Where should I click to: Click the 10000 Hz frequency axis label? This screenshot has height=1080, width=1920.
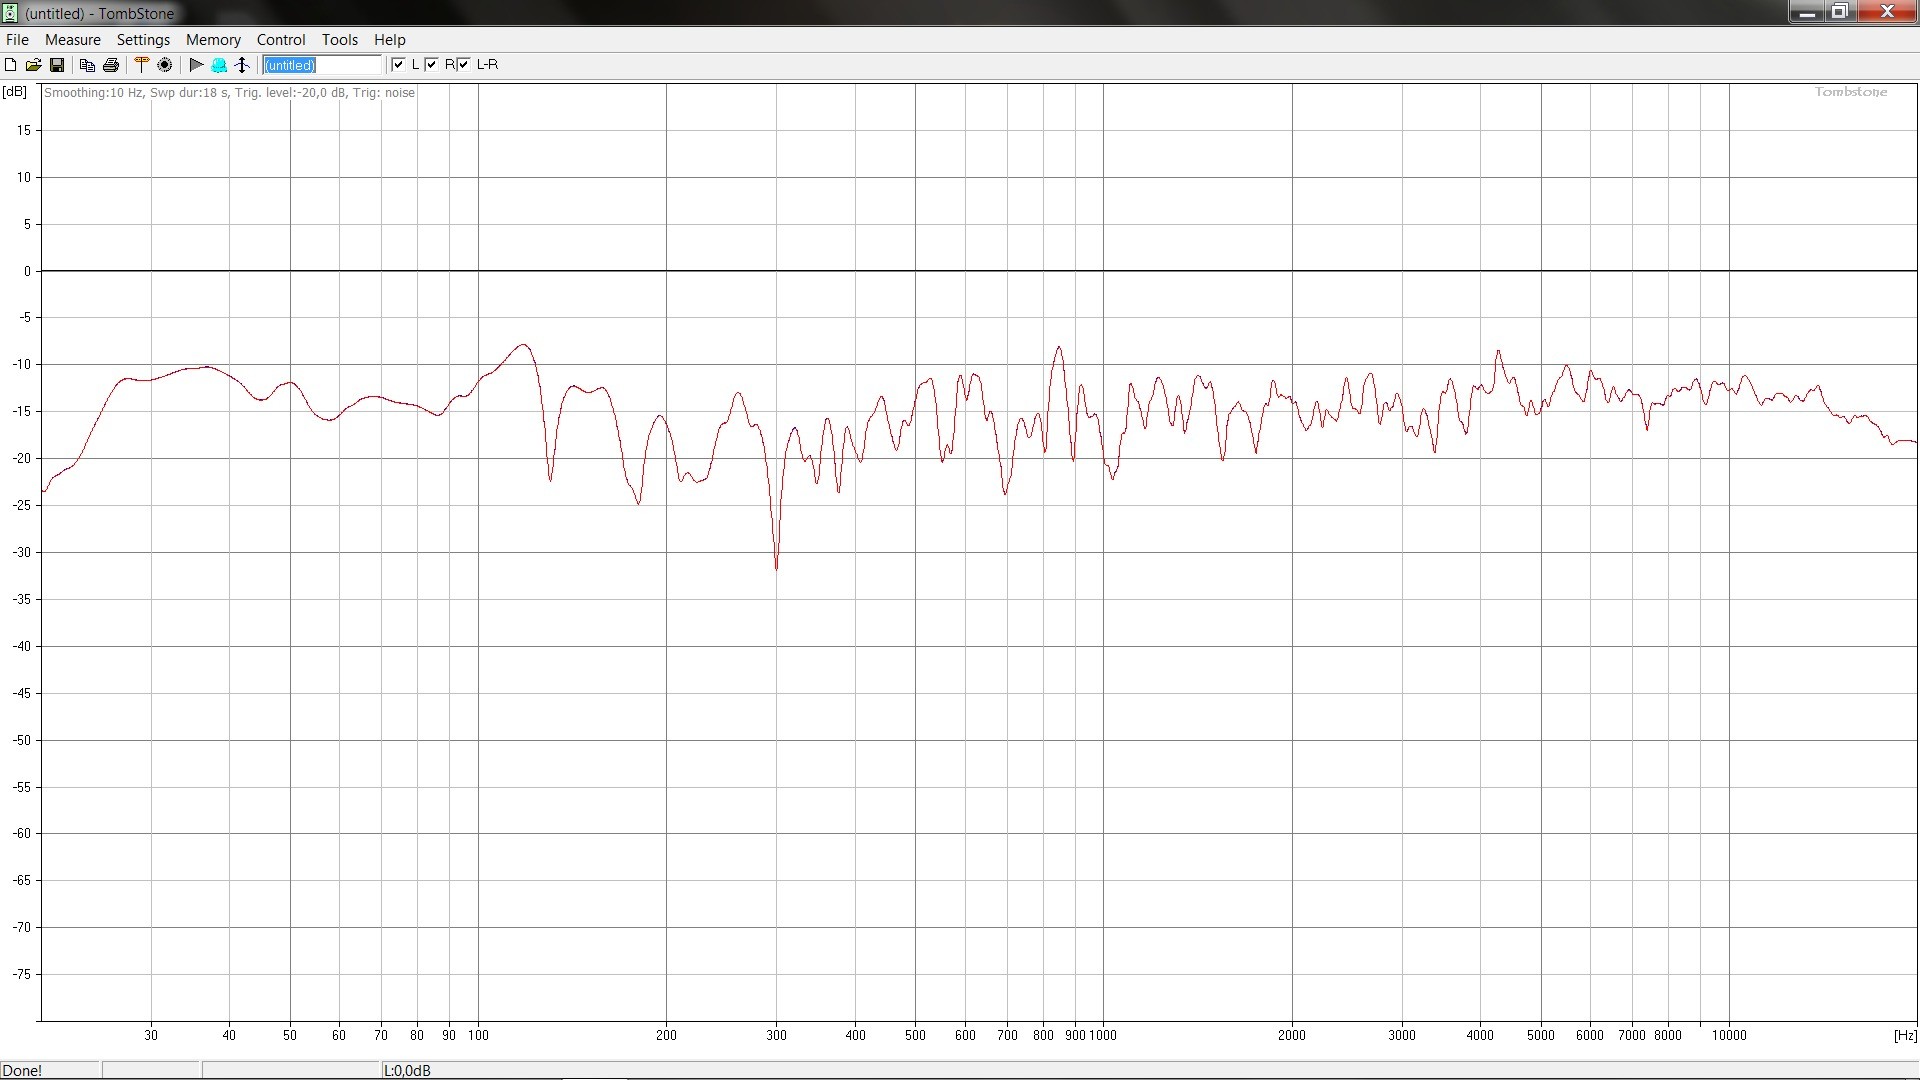click(x=1729, y=1035)
